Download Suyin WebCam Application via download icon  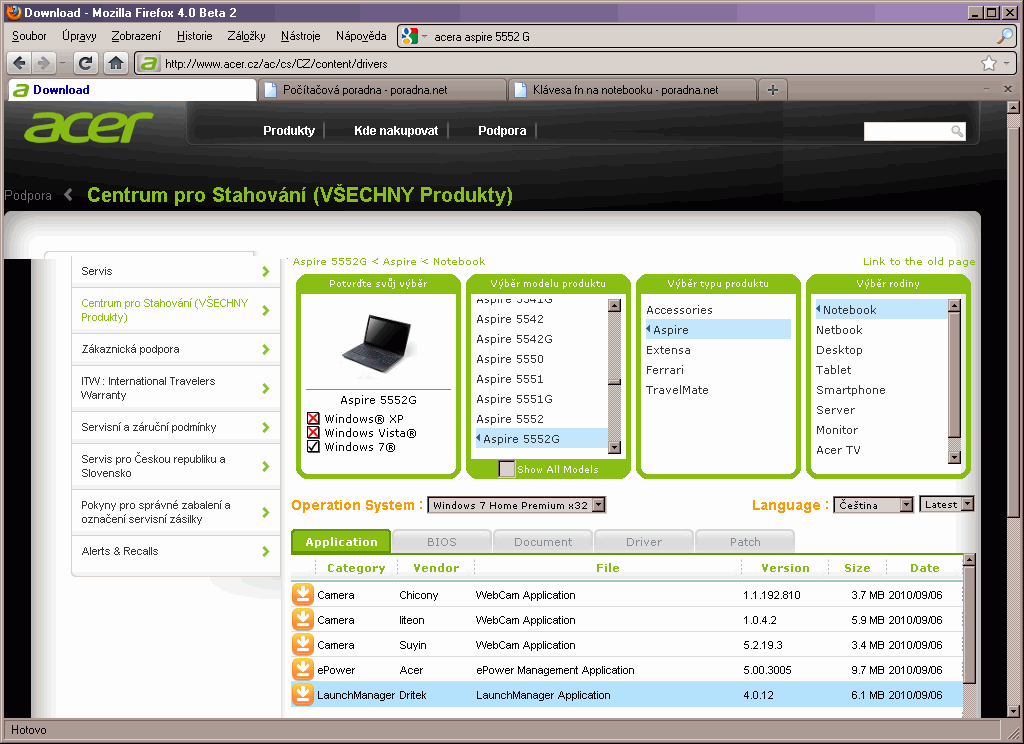(302, 644)
